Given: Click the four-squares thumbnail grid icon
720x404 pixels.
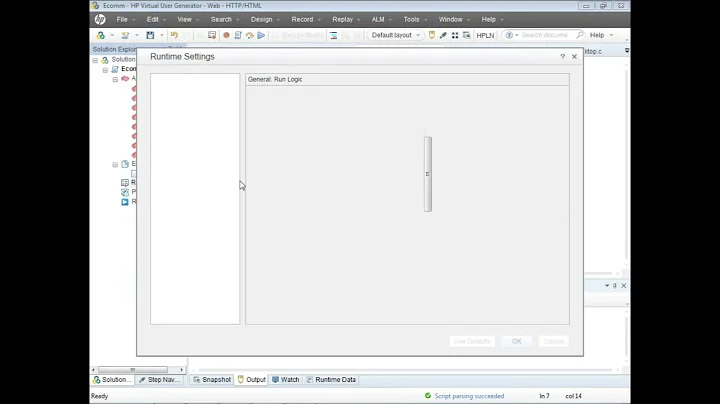Looking at the screenshot, I should point(455,35).
